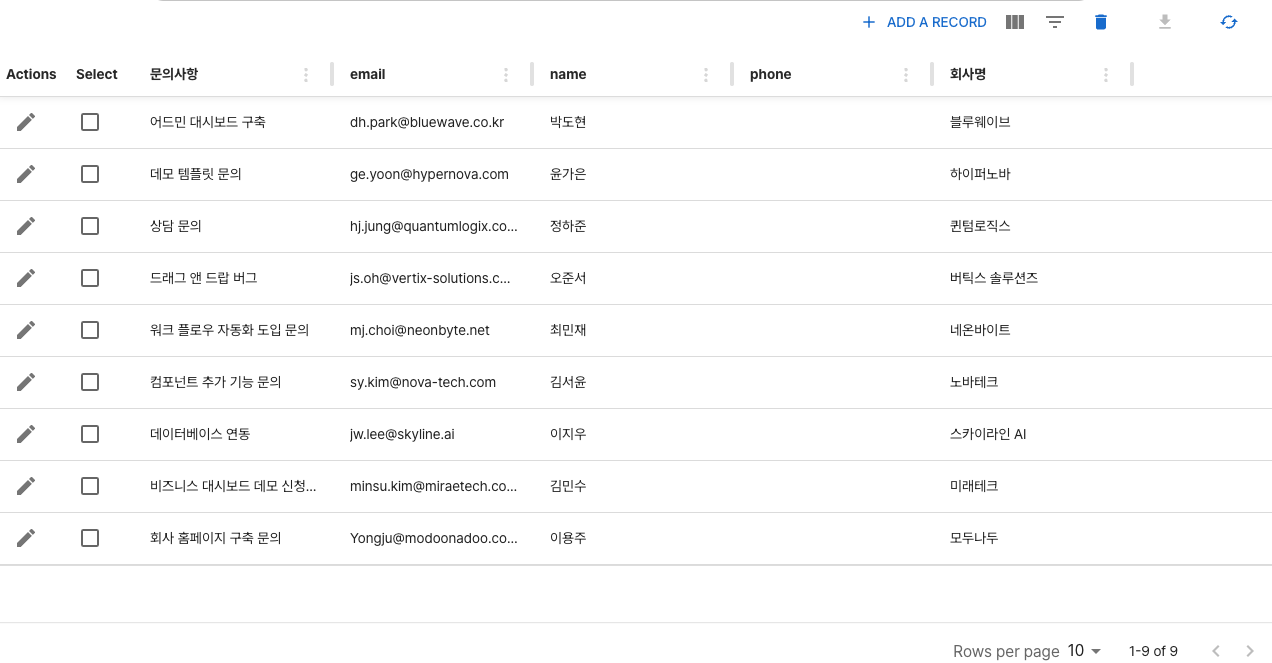Click the company cell 하이퍼노바

pos(980,174)
